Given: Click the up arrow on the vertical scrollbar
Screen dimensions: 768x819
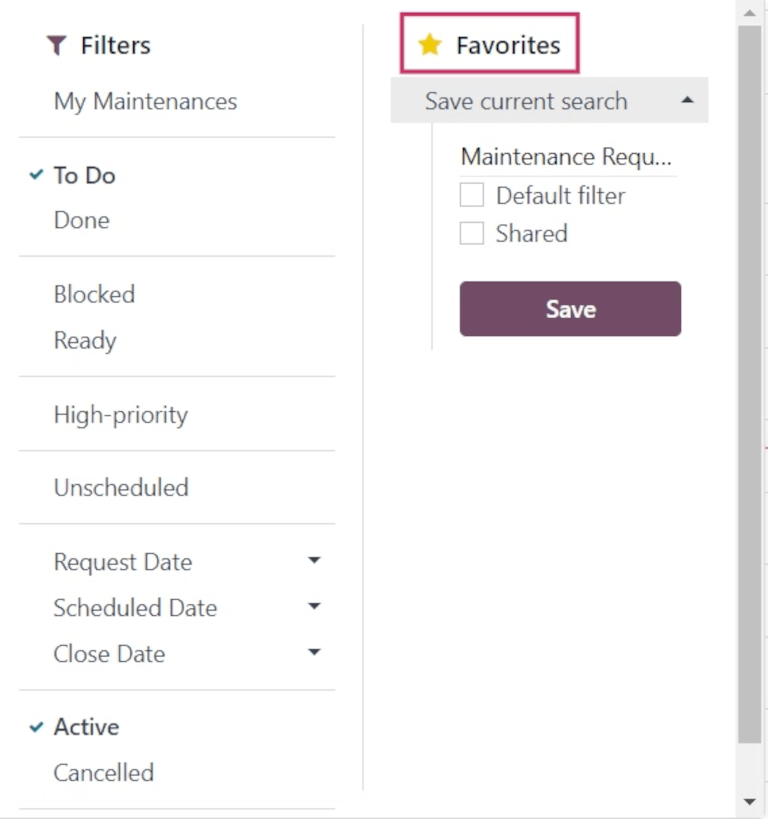Looking at the screenshot, I should click(x=751, y=12).
